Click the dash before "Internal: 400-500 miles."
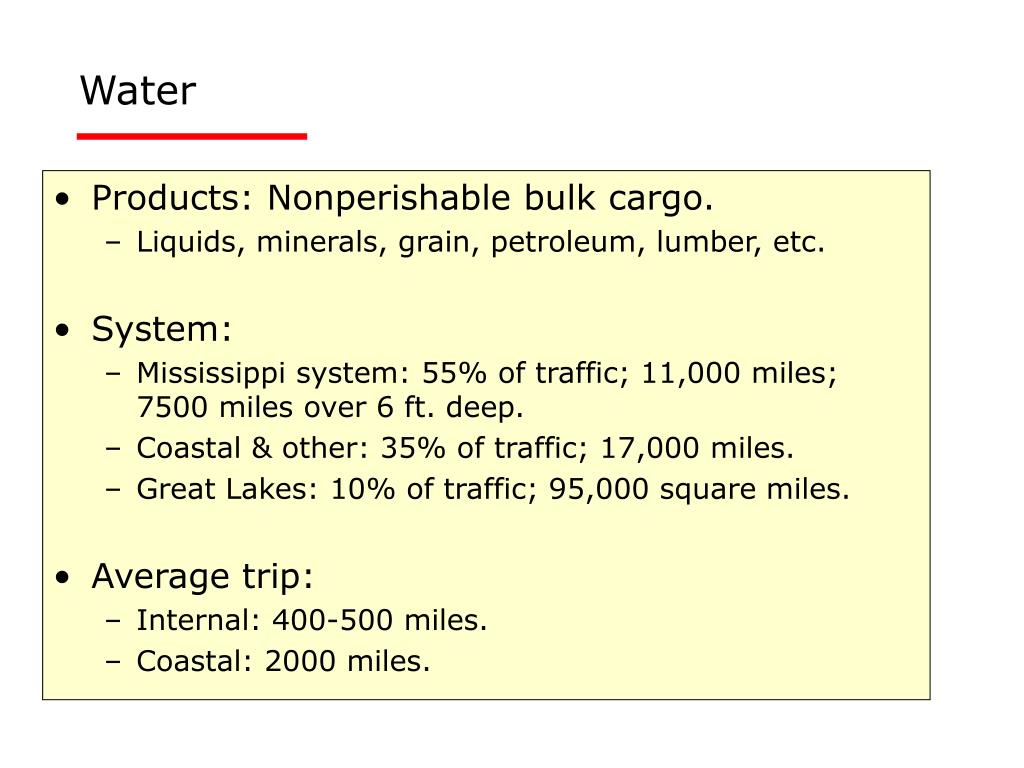Viewport: 1024px width, 768px height. tap(112, 622)
